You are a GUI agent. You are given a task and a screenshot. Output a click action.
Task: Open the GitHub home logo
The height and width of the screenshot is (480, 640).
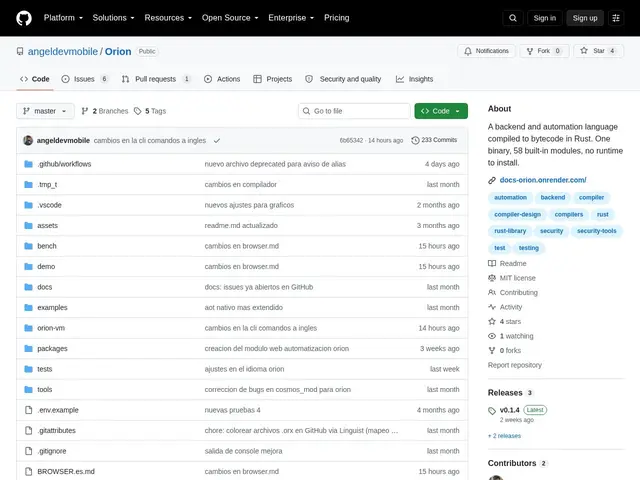coord(24,18)
